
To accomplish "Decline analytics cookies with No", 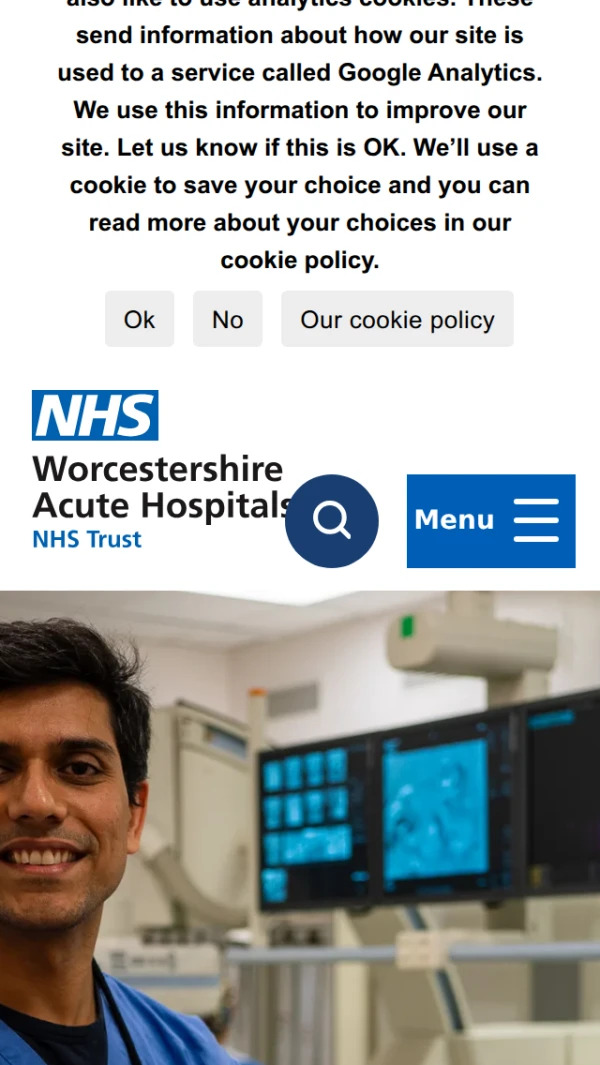I will click(x=228, y=319).
